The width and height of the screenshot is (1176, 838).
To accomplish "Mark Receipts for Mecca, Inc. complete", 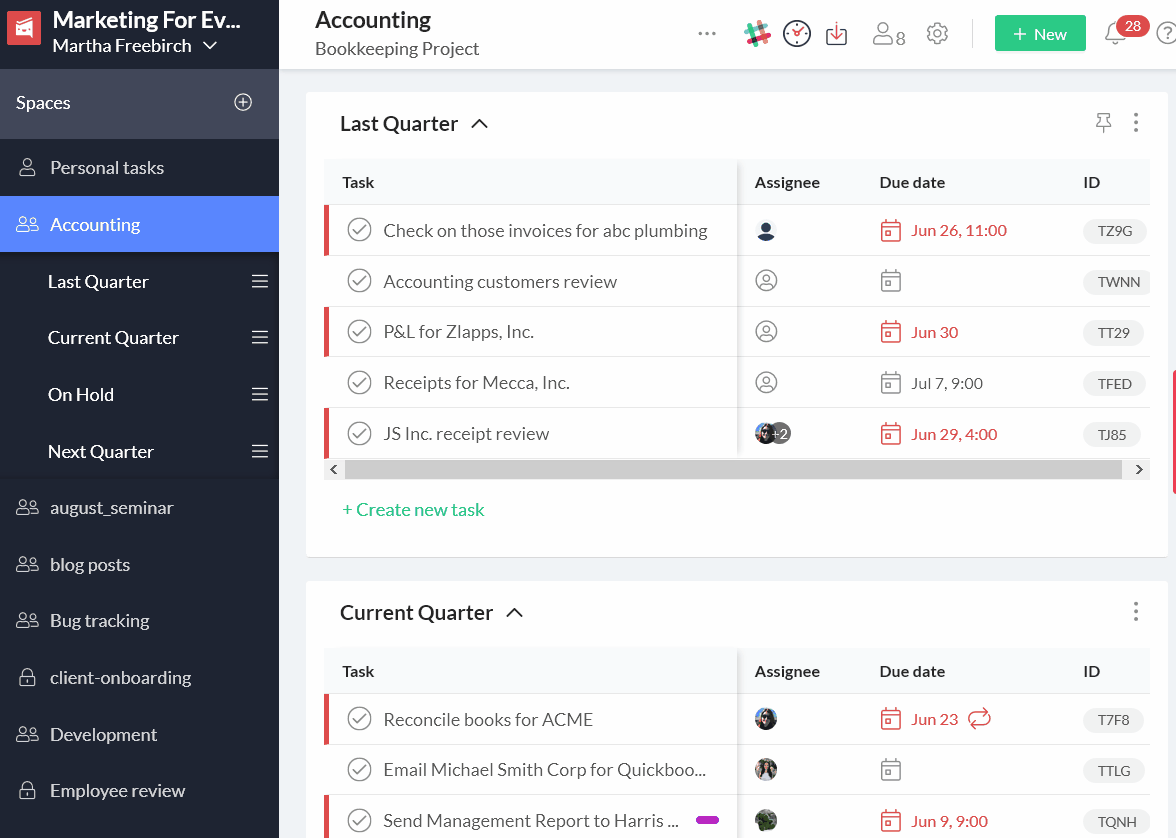I will pos(359,382).
